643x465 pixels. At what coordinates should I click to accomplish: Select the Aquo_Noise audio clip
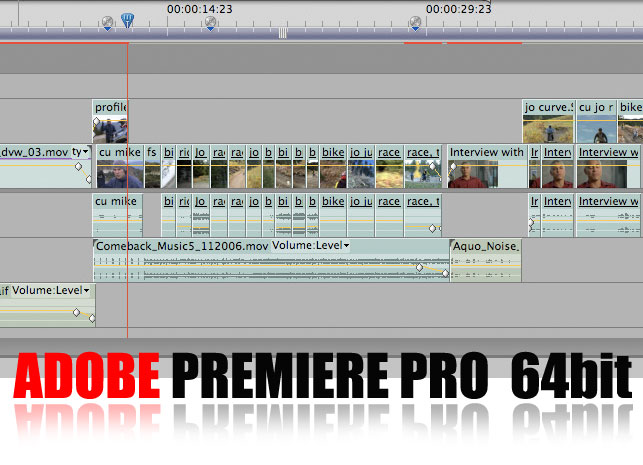coord(486,260)
